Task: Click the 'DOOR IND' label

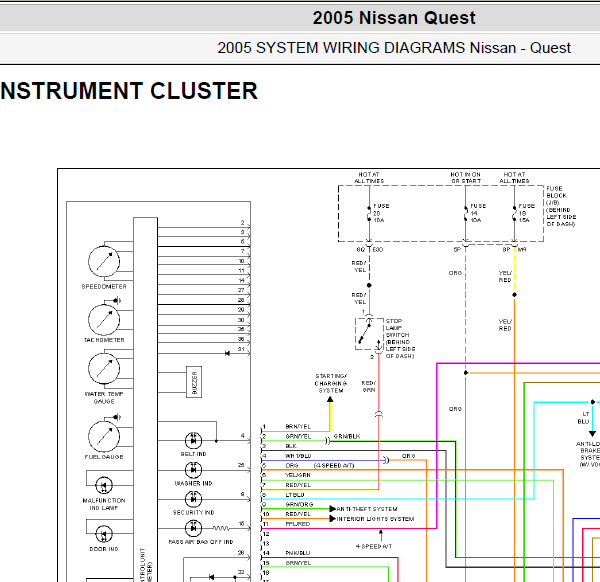Action: tap(104, 549)
